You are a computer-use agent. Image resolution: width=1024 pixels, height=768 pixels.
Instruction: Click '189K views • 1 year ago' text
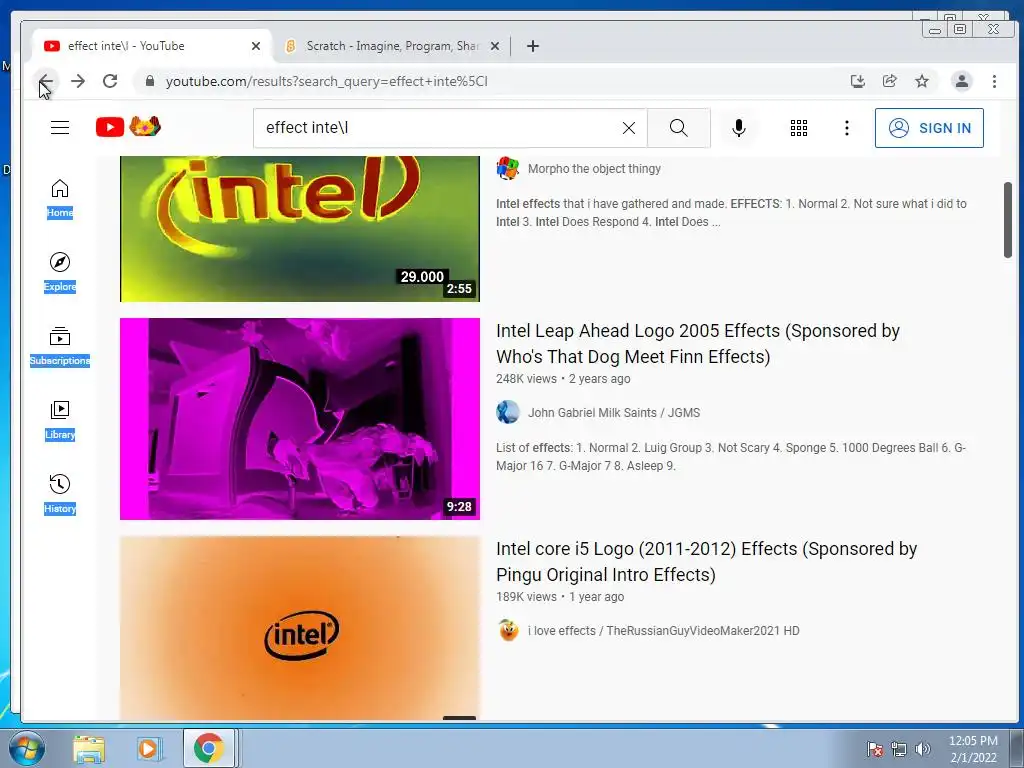pos(560,597)
